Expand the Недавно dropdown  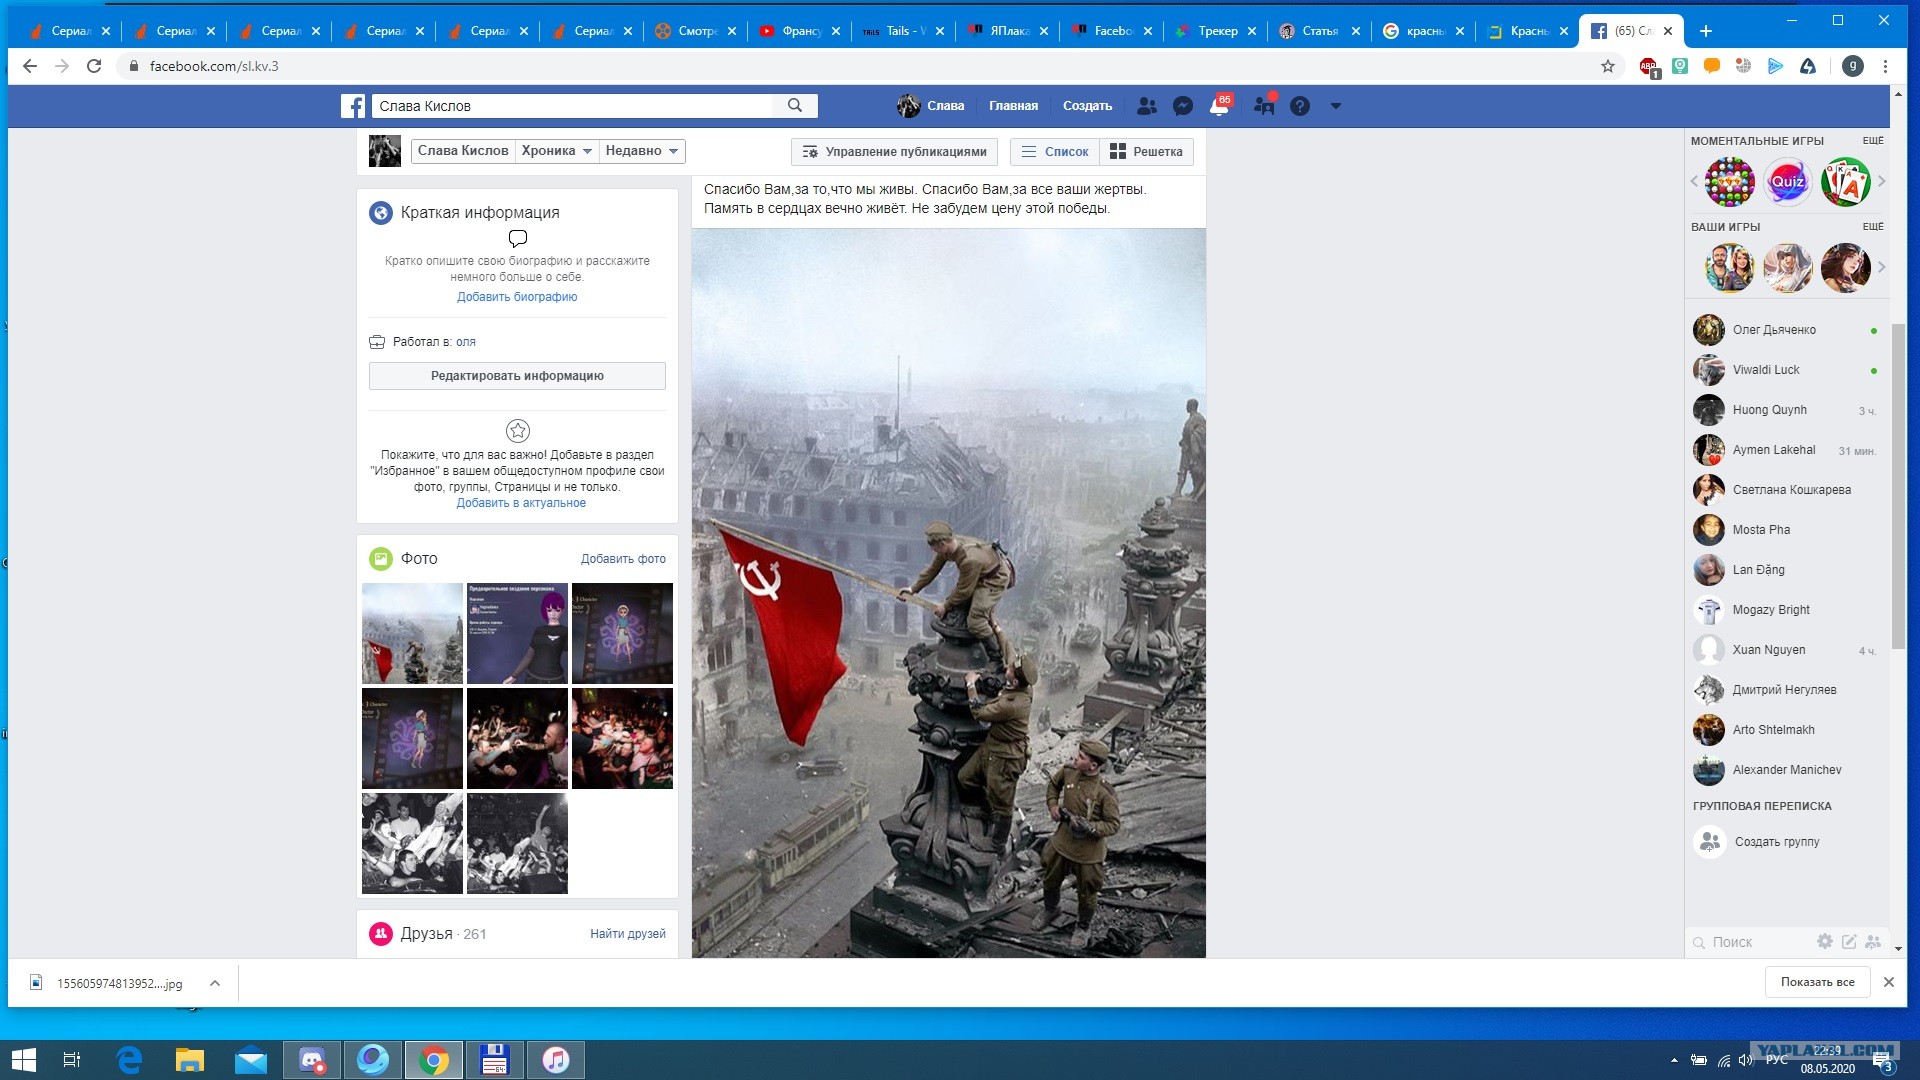tap(642, 151)
